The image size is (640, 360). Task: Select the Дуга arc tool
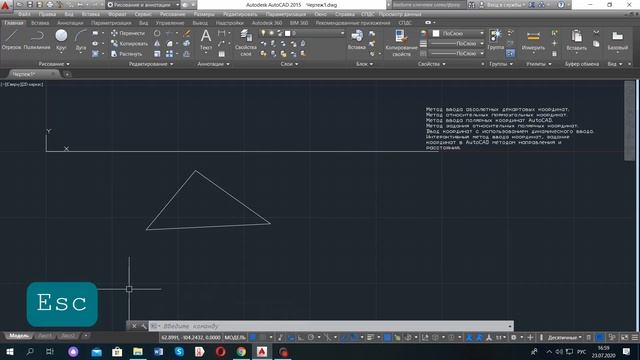click(81, 40)
